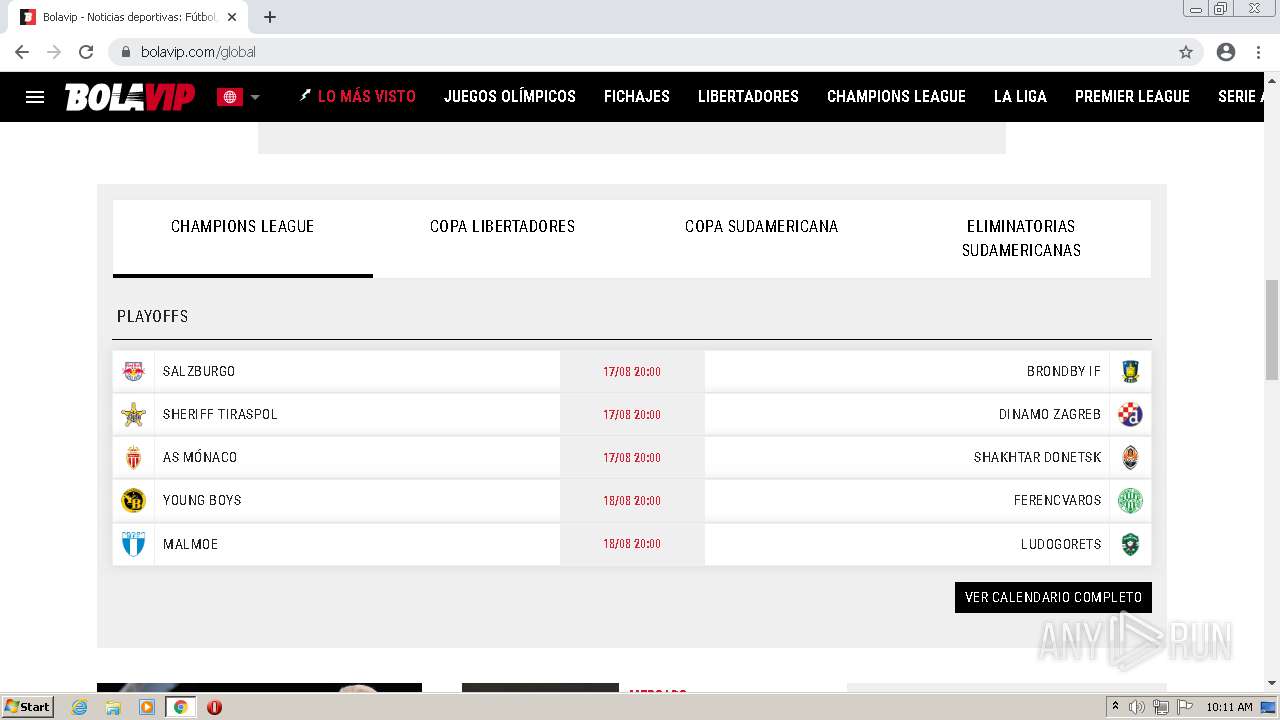Open Libertadores menu item
The width and height of the screenshot is (1280, 720).
click(748, 97)
